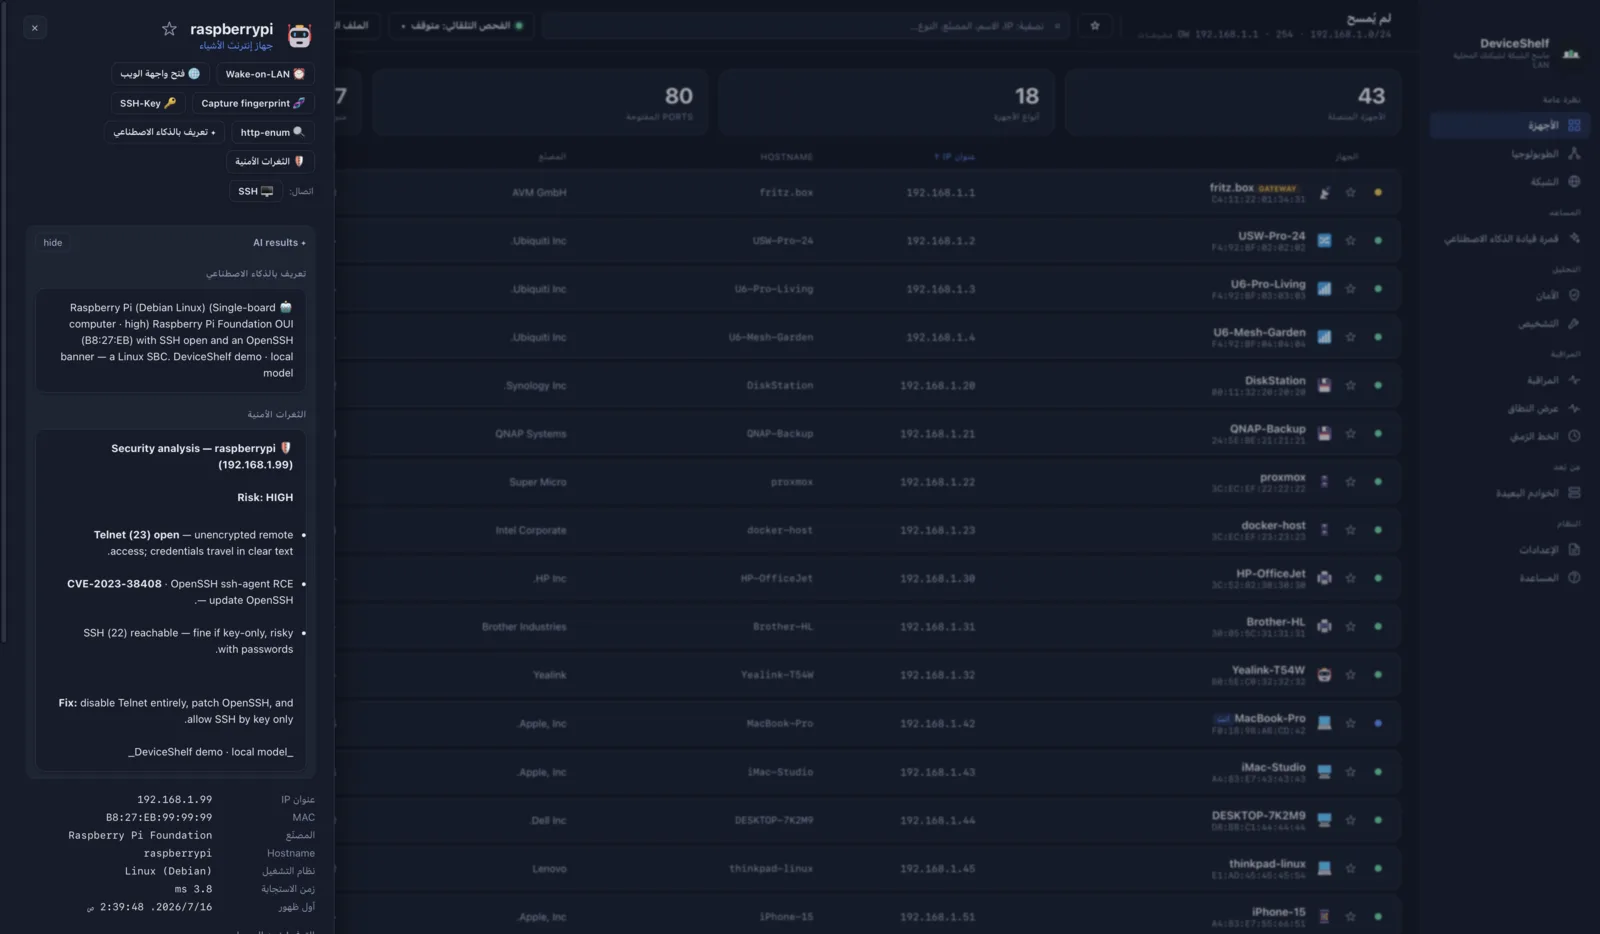Click the 43 connected devices stat card

[x=1232, y=102]
